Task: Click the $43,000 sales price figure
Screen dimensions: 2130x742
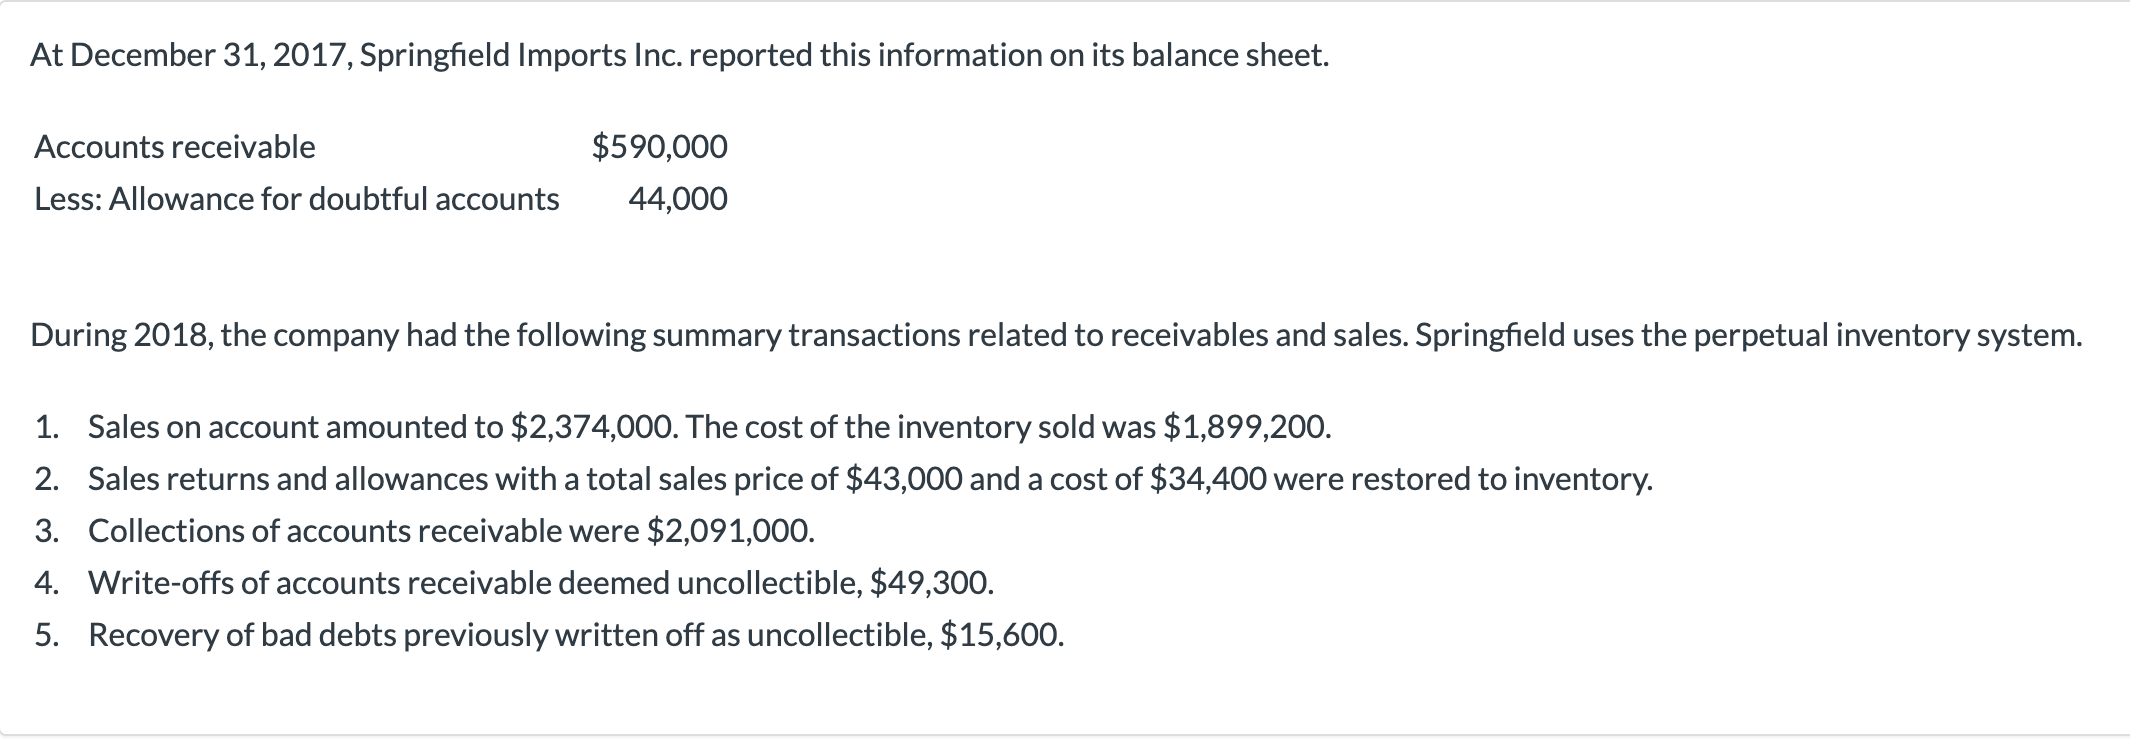Action: coord(905,479)
